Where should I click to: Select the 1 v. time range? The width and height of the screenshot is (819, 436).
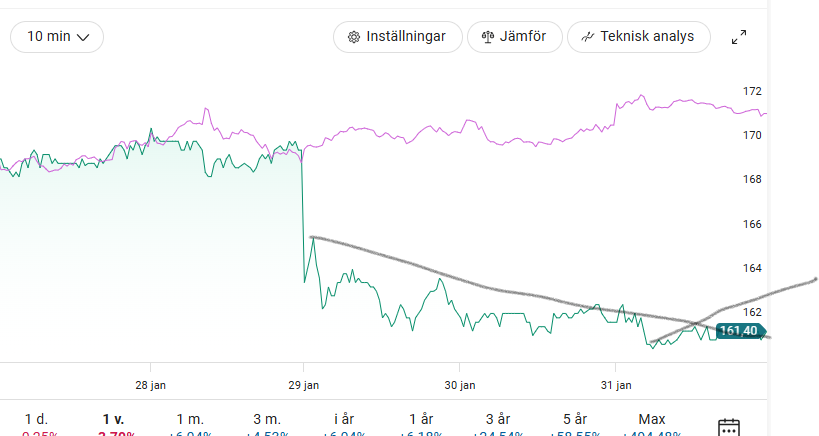112,420
